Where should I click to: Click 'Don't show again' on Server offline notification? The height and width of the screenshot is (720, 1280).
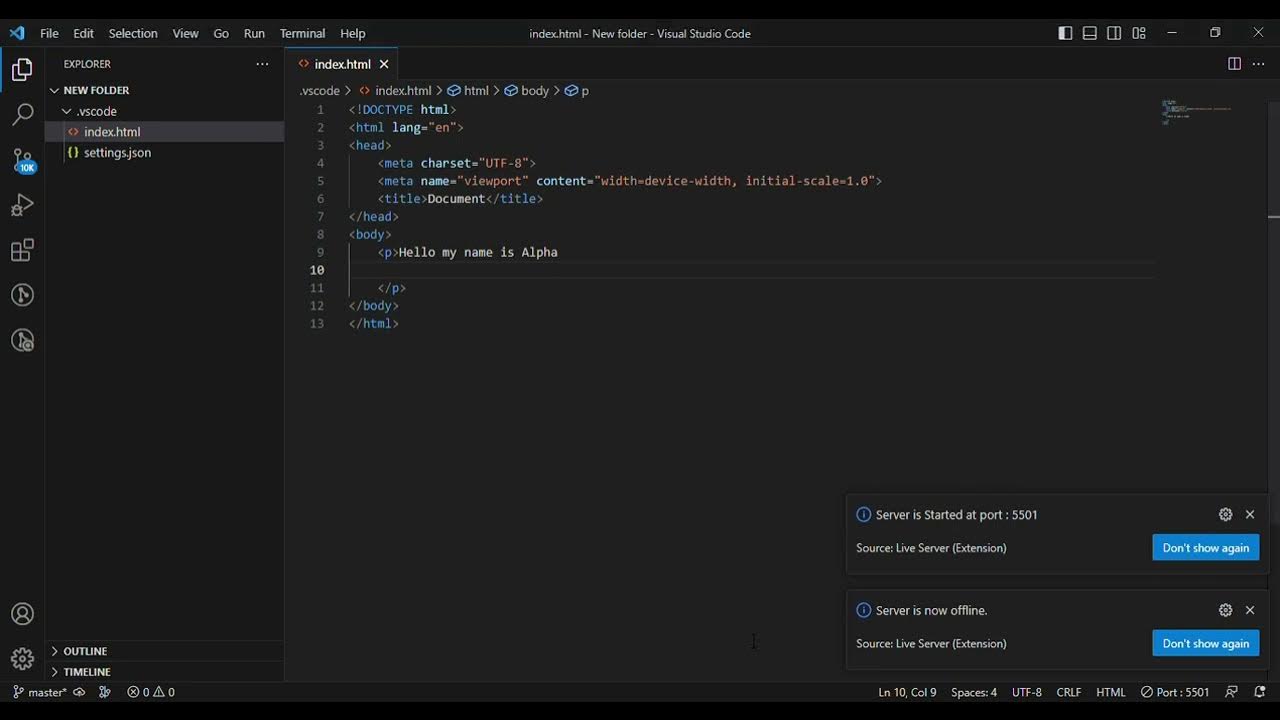1205,643
